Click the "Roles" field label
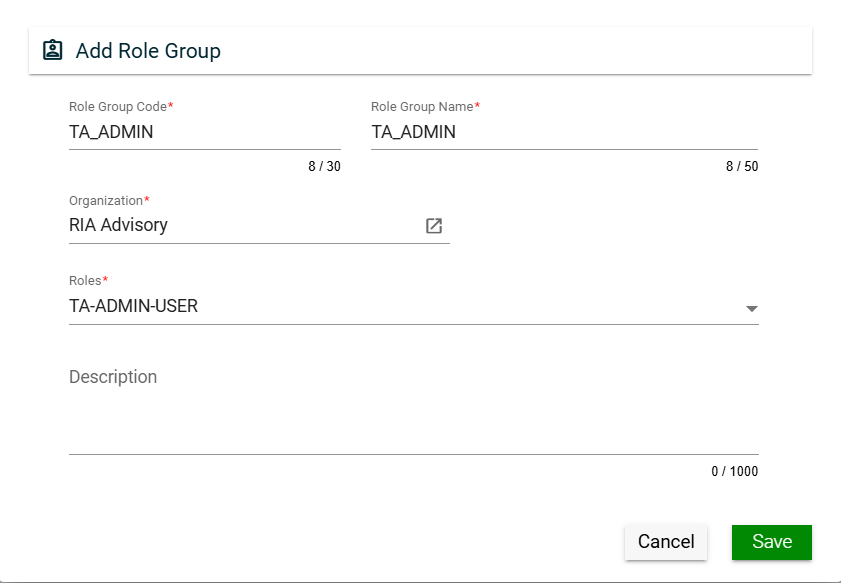This screenshot has height=583, width=841. tap(87, 281)
